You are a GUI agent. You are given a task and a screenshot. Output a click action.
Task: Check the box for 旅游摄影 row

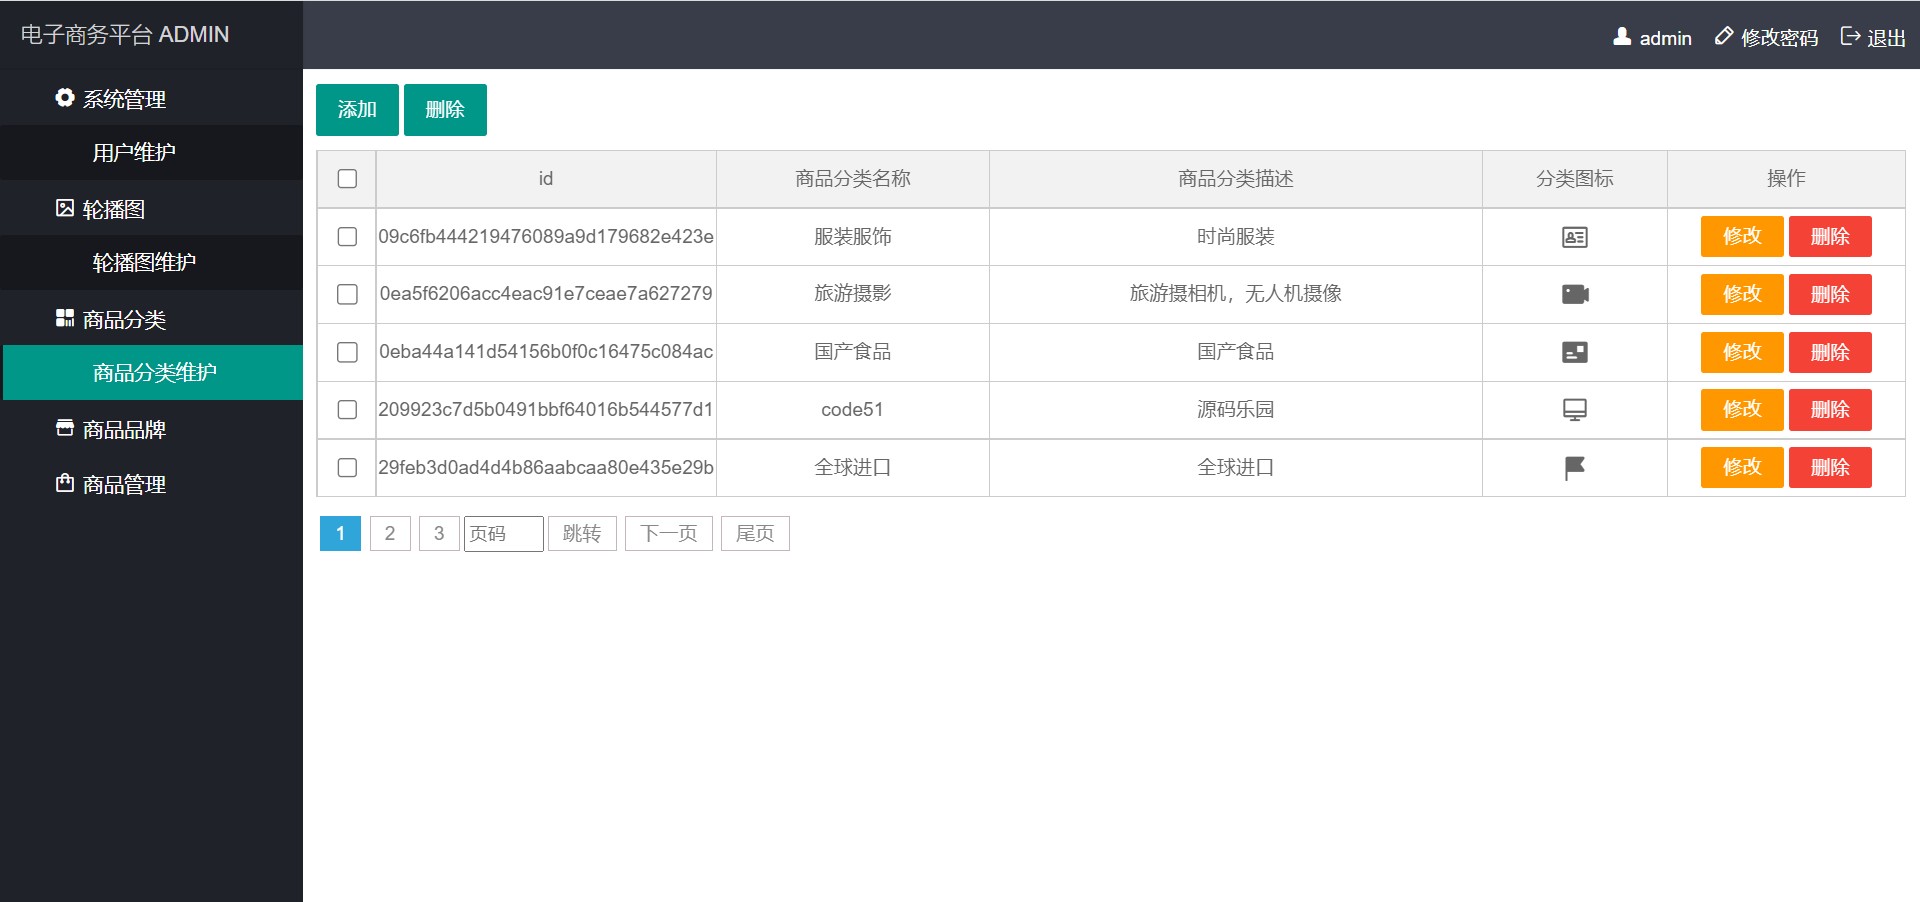pos(347,294)
